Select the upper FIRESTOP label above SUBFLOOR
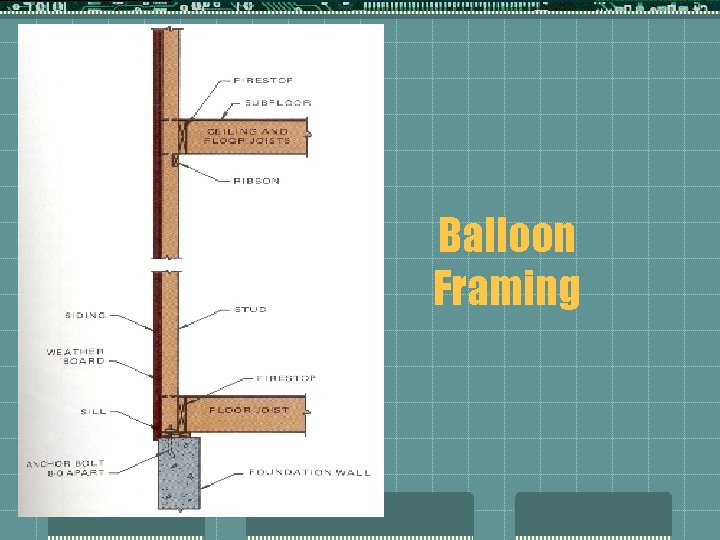Image resolution: width=720 pixels, height=540 pixels. (263, 80)
